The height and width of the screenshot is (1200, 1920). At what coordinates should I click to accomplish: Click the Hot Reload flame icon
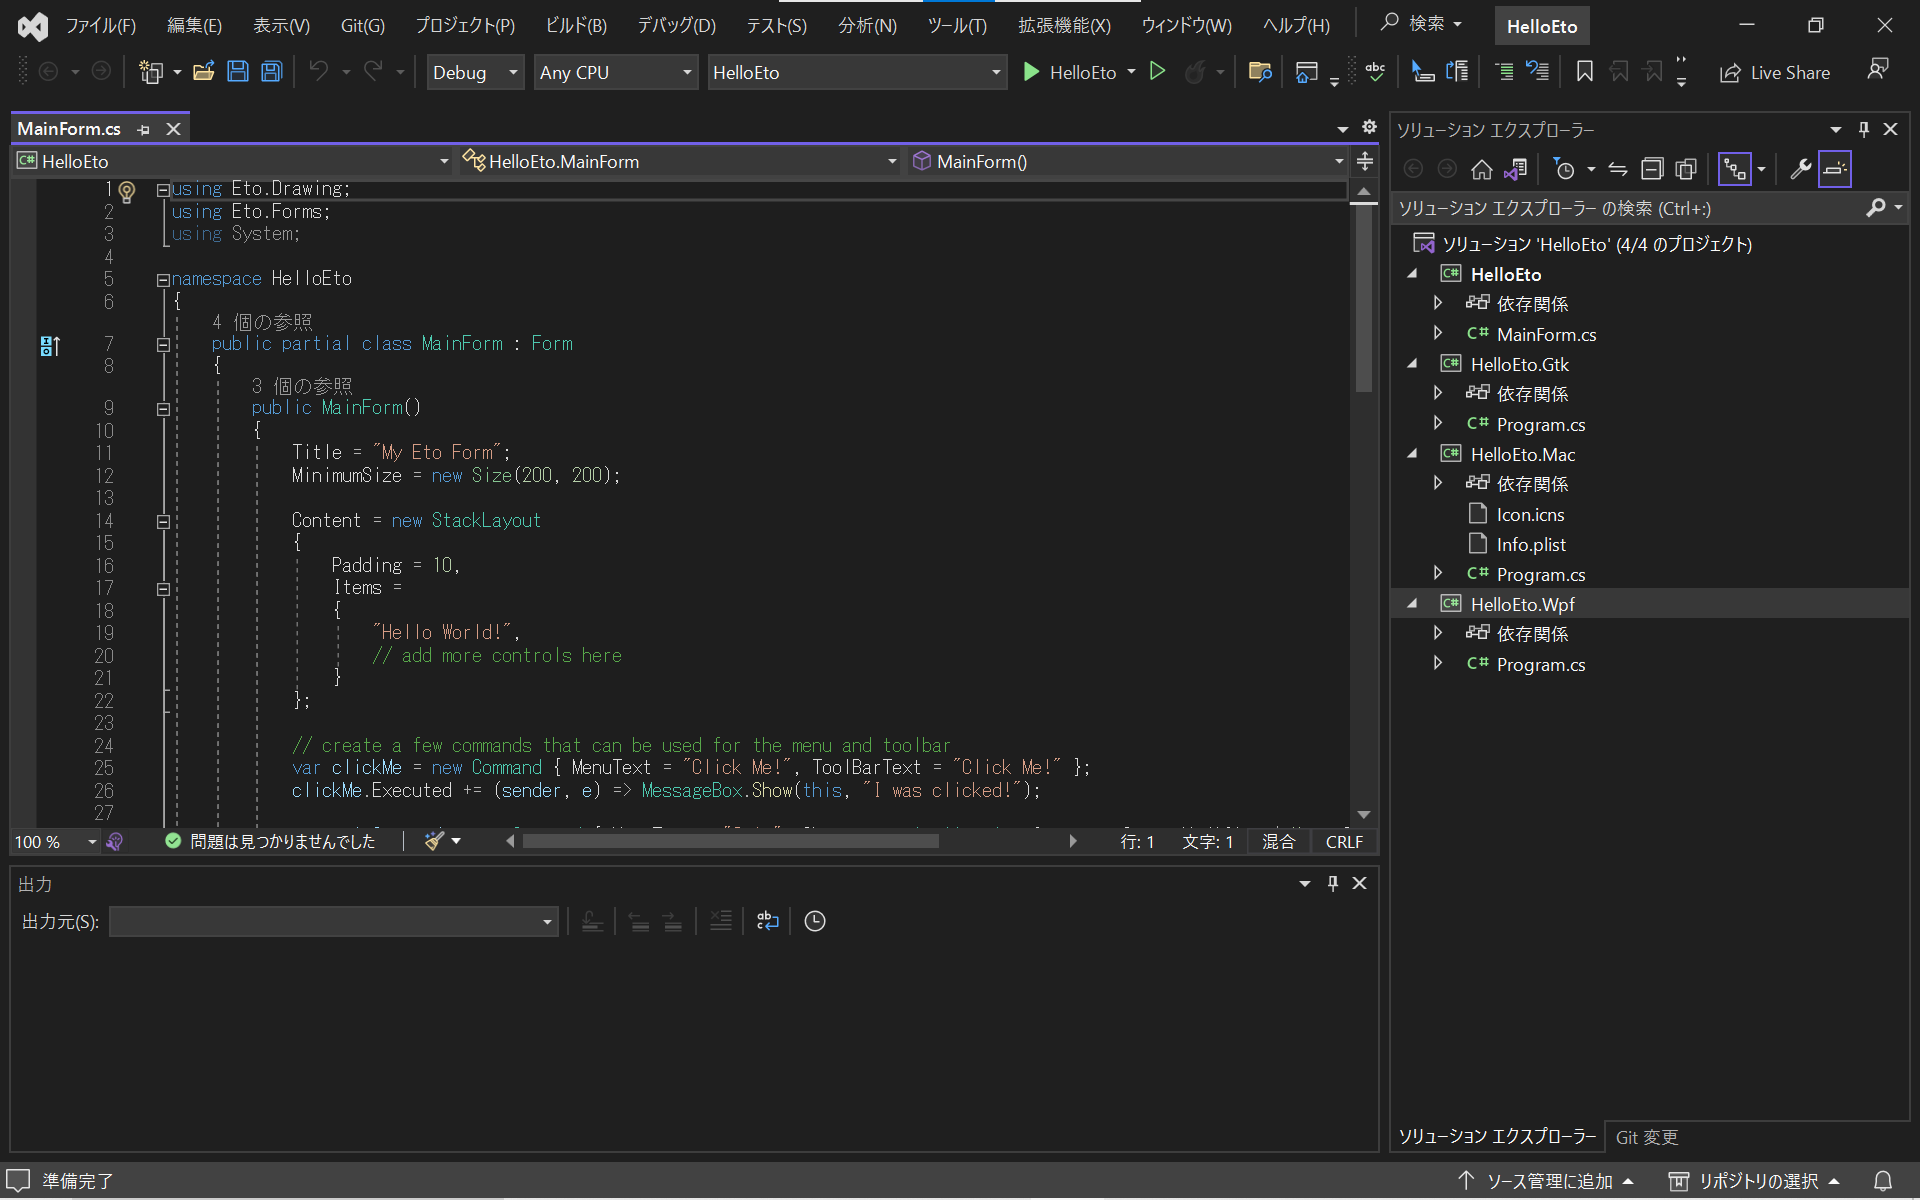tap(1194, 72)
